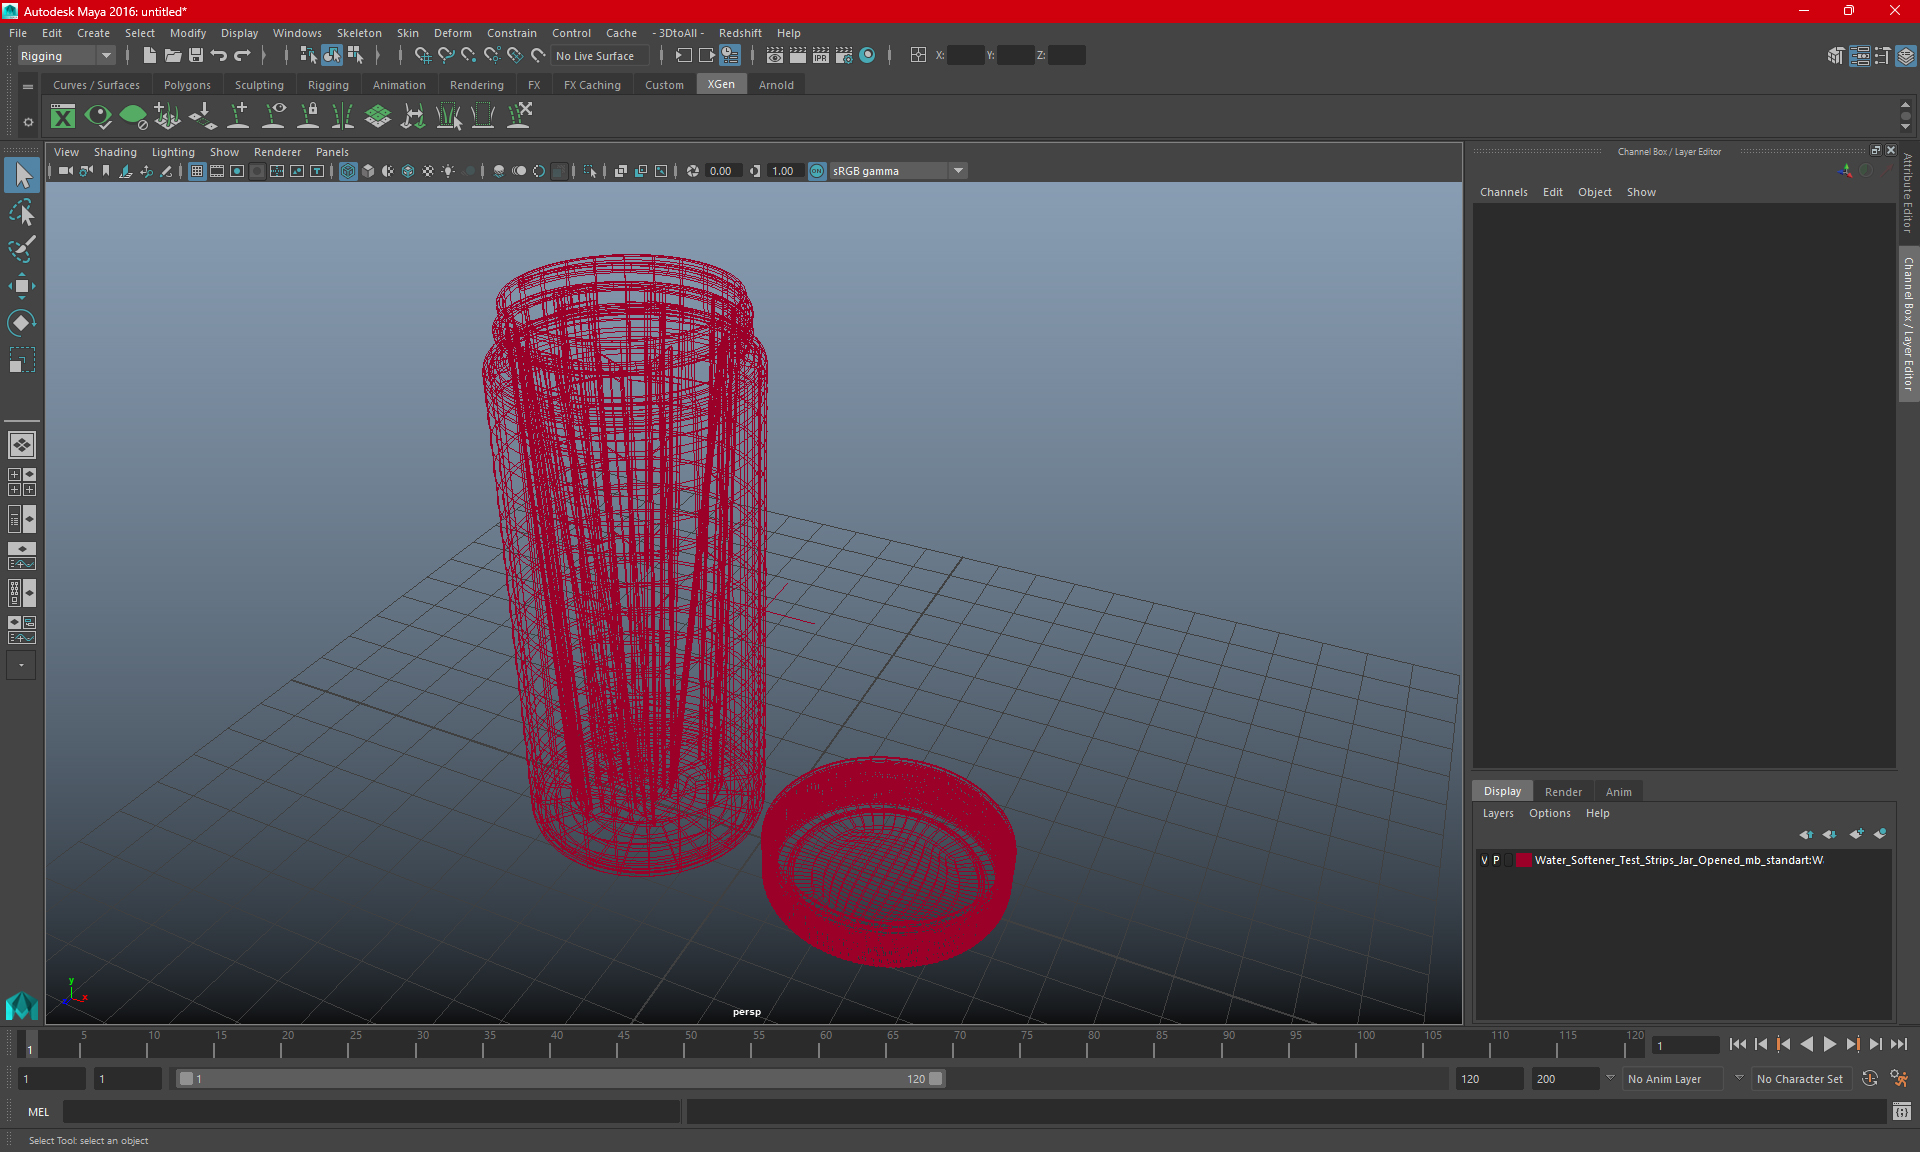1920x1152 pixels.
Task: Open the Rigging menu set dropdown
Action: (x=66, y=56)
